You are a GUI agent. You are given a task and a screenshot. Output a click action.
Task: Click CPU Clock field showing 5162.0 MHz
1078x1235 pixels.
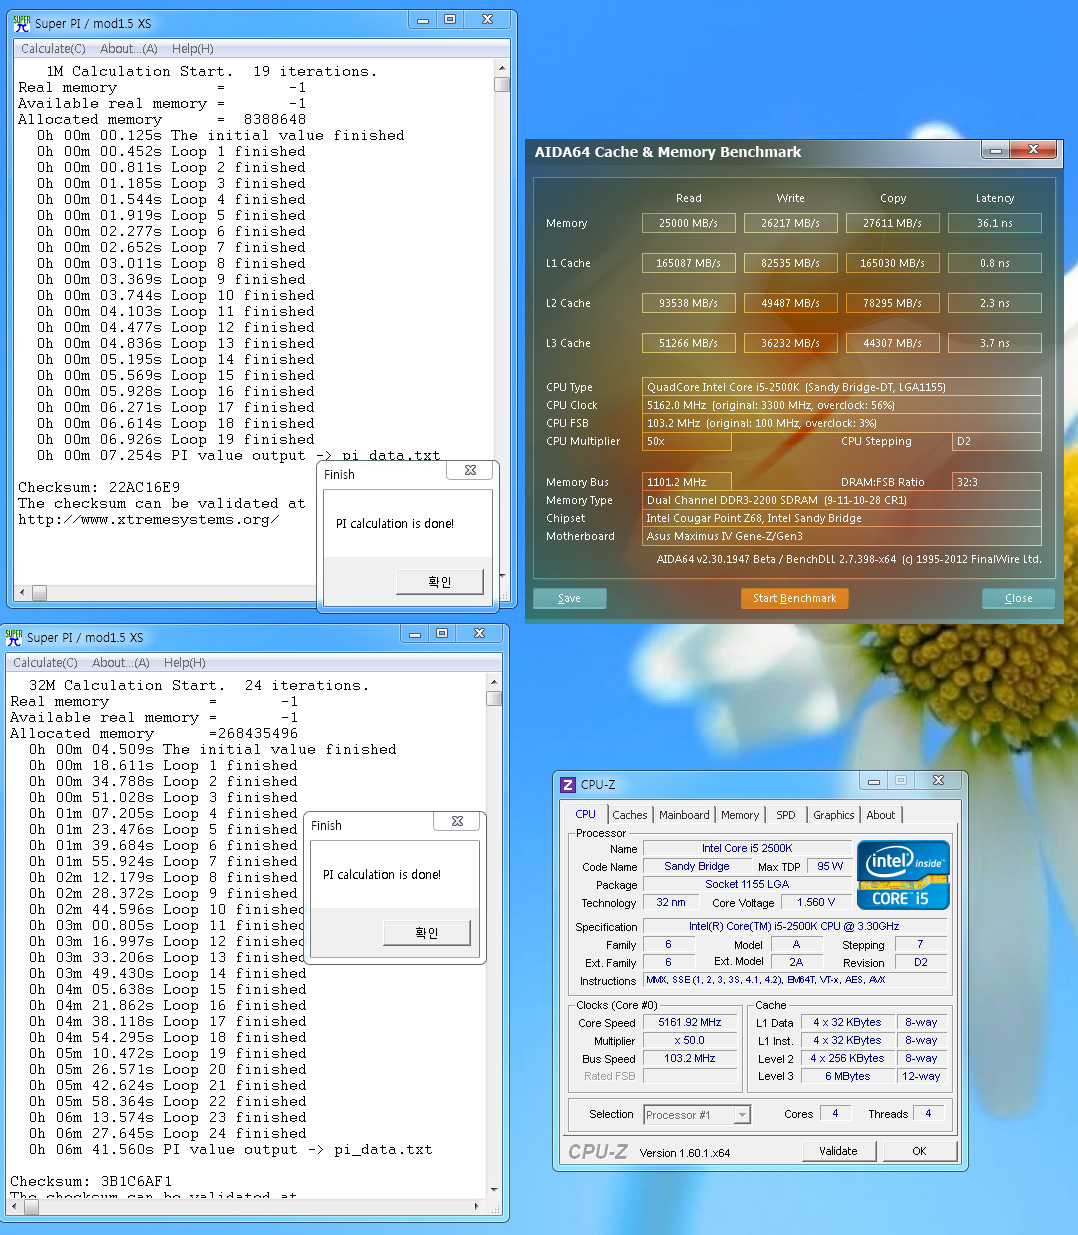click(x=841, y=405)
